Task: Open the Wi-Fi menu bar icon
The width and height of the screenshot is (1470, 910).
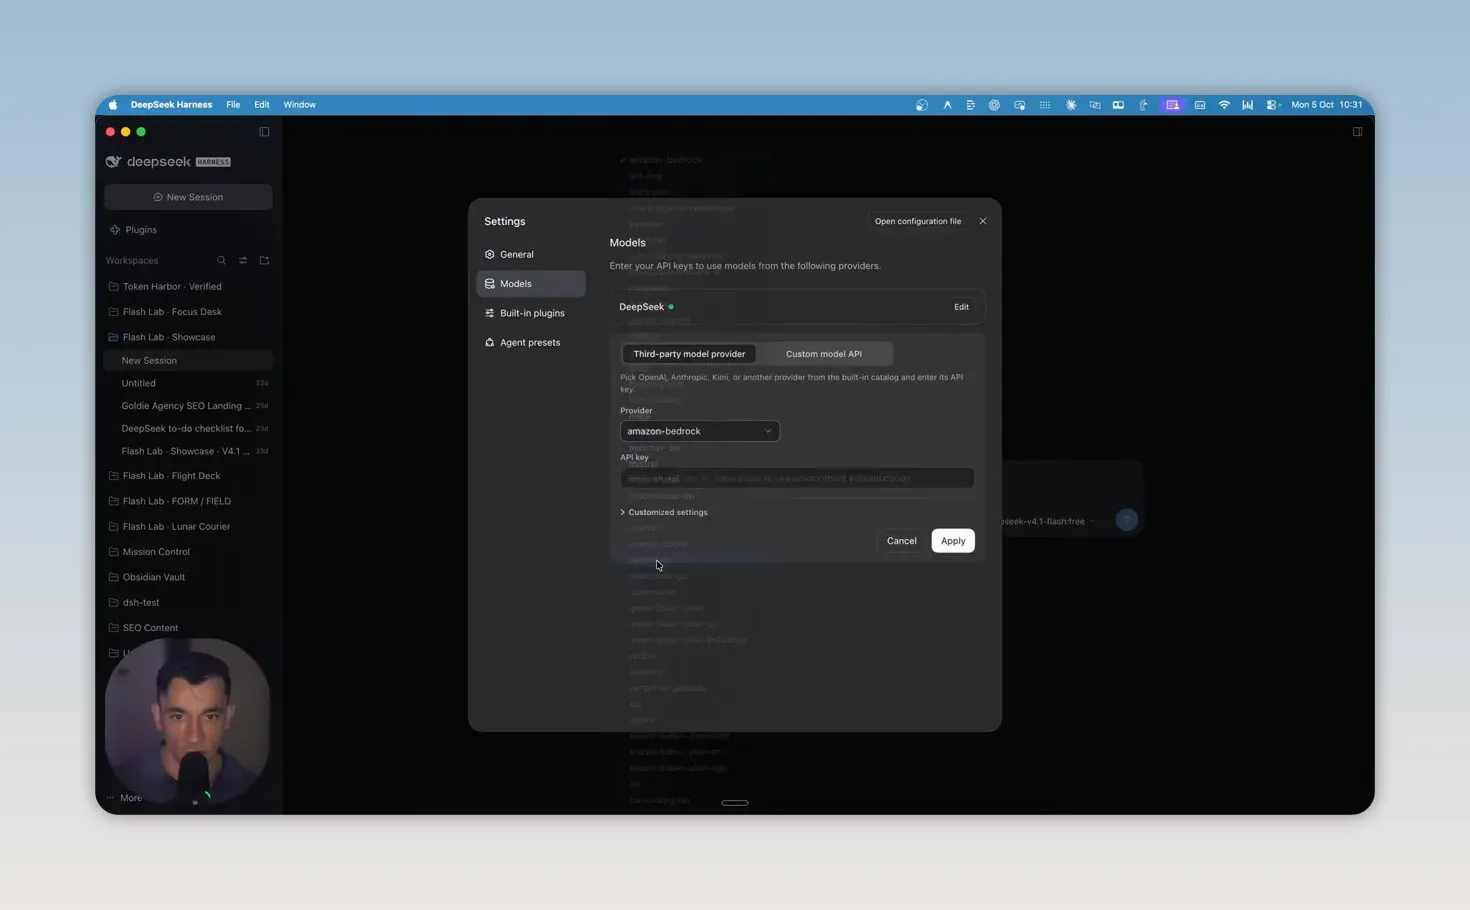Action: coord(1224,105)
